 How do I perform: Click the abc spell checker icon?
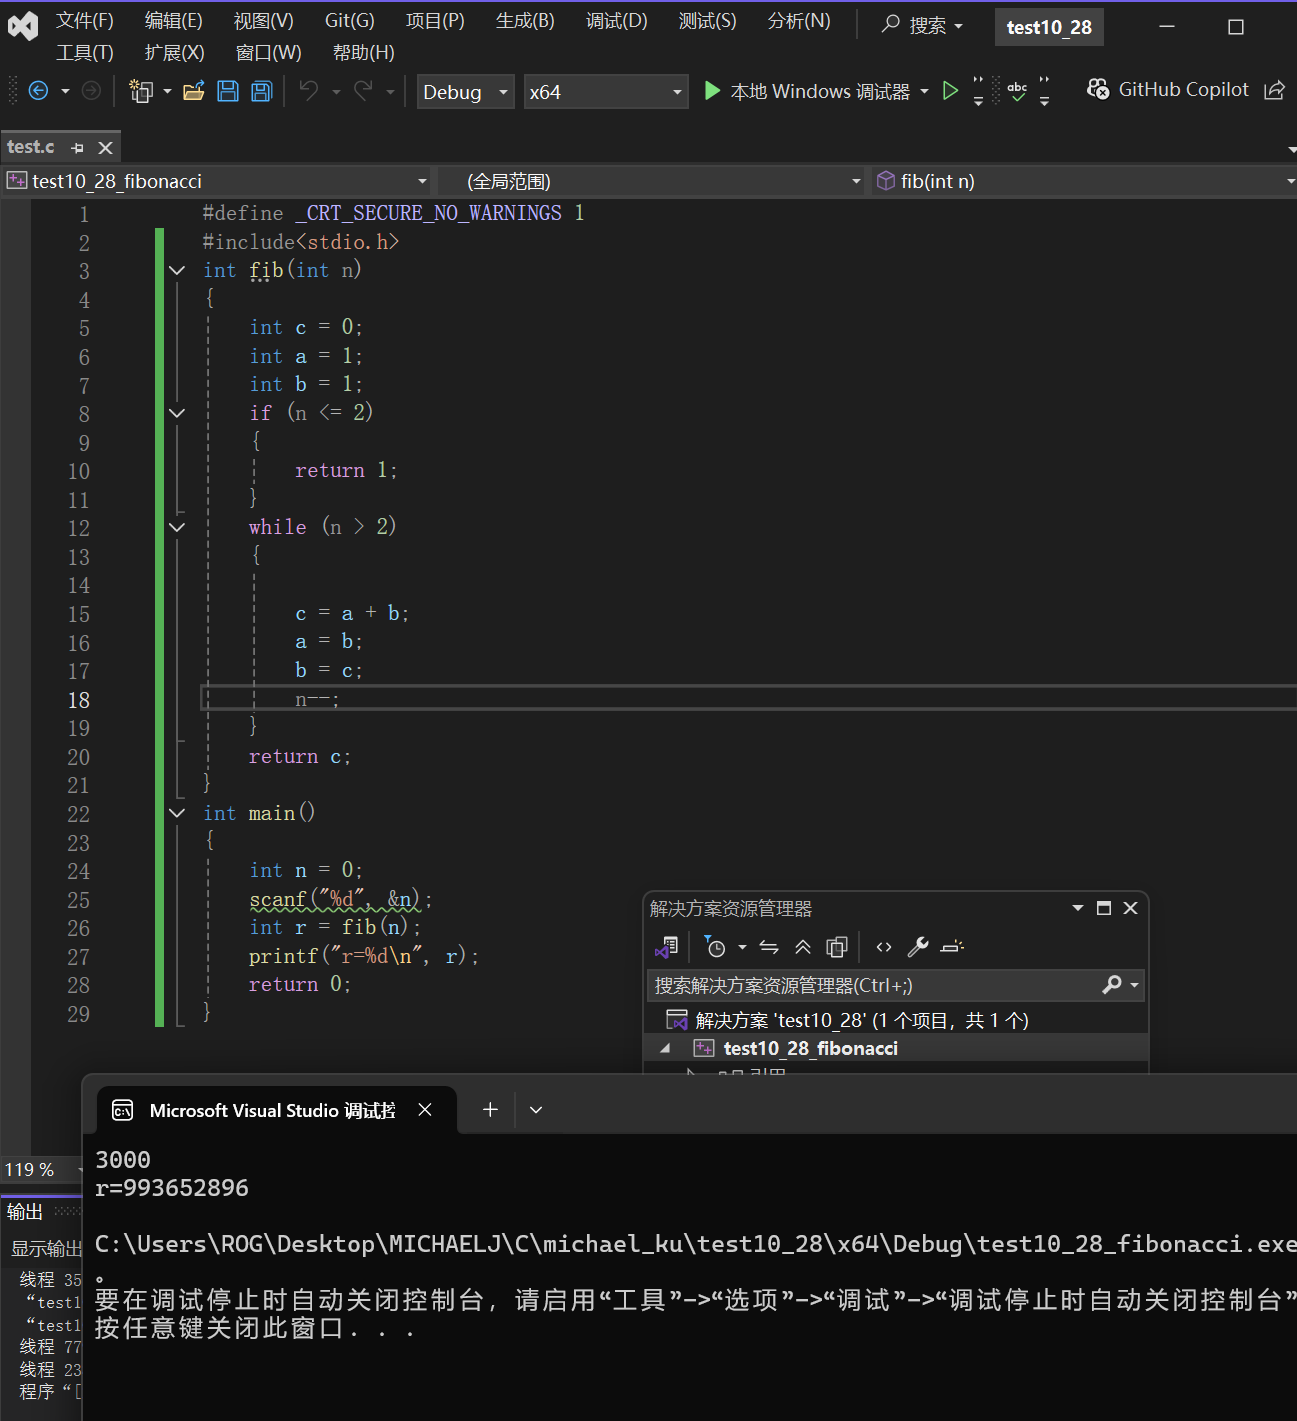tap(1017, 91)
